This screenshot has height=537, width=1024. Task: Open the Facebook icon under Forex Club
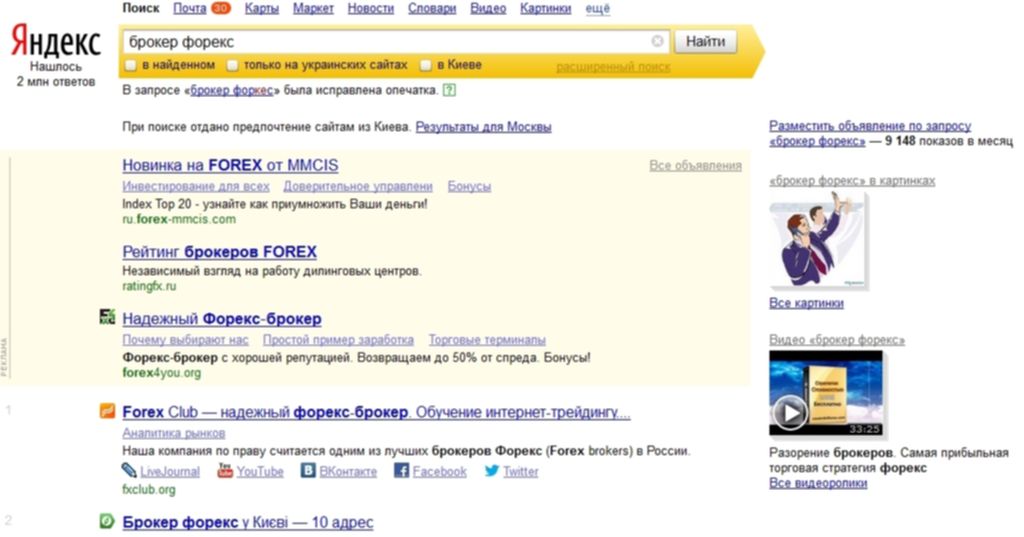pyautogui.click(x=402, y=470)
